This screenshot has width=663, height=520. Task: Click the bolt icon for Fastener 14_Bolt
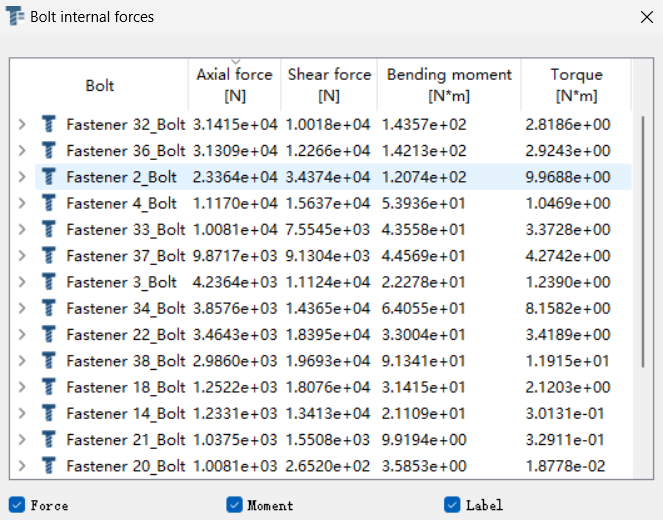coord(49,413)
